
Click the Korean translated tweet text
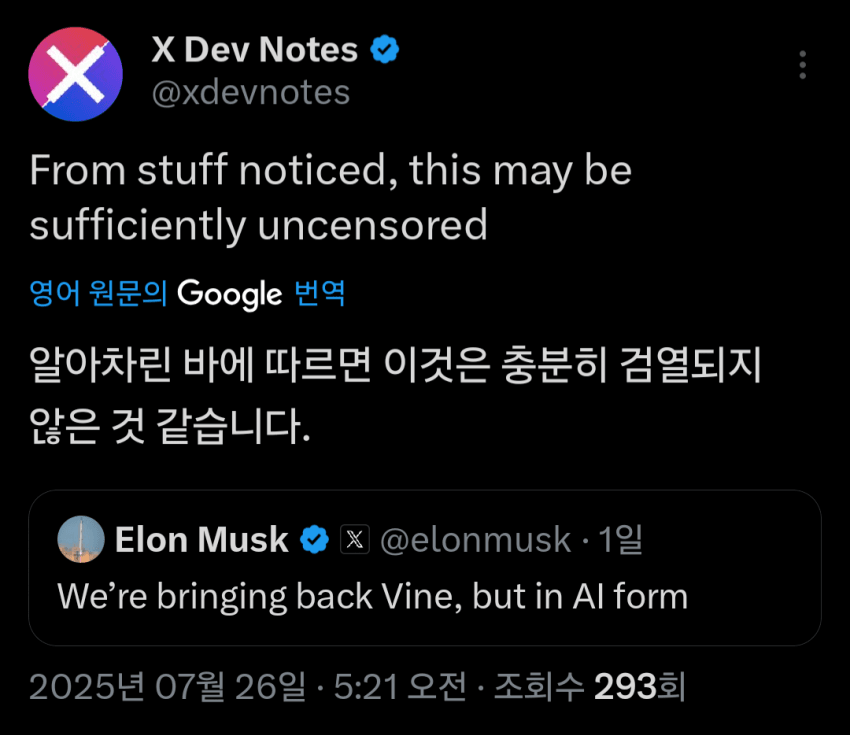point(396,394)
